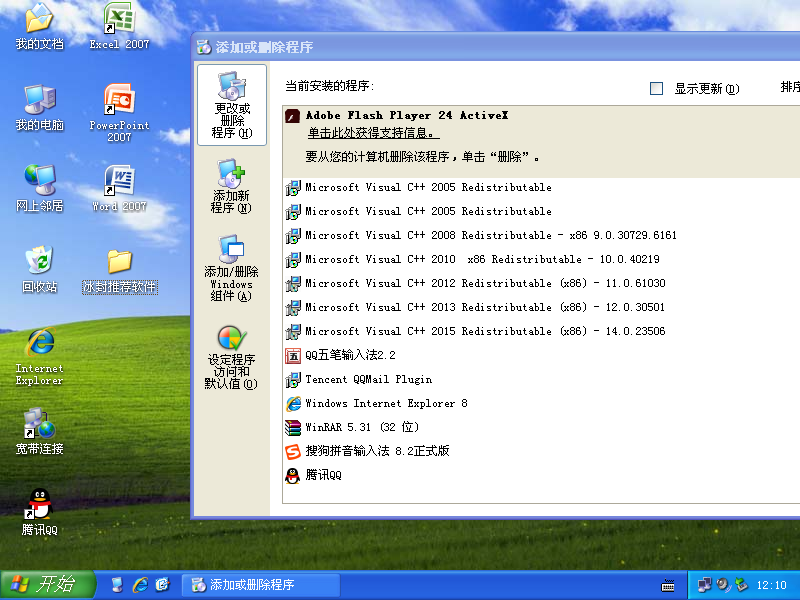The image size is (800, 600).
Task: Click the 12:10 clock in system tray
Action: click(771, 585)
